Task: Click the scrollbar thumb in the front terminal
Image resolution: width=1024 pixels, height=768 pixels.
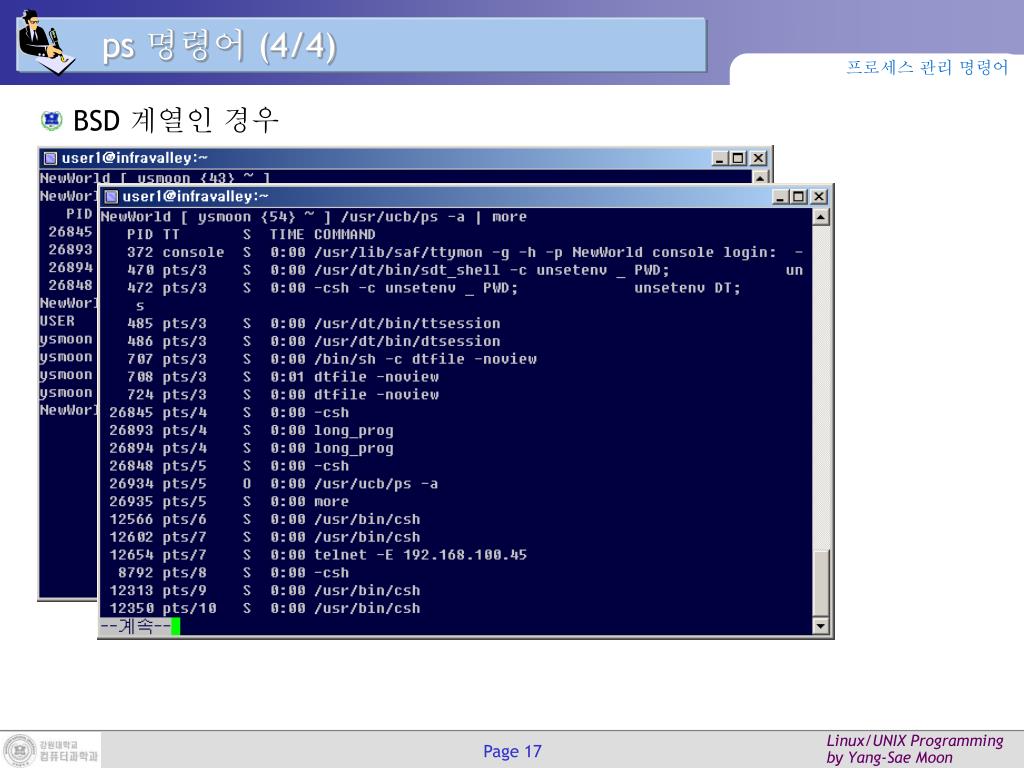Action: [821, 582]
